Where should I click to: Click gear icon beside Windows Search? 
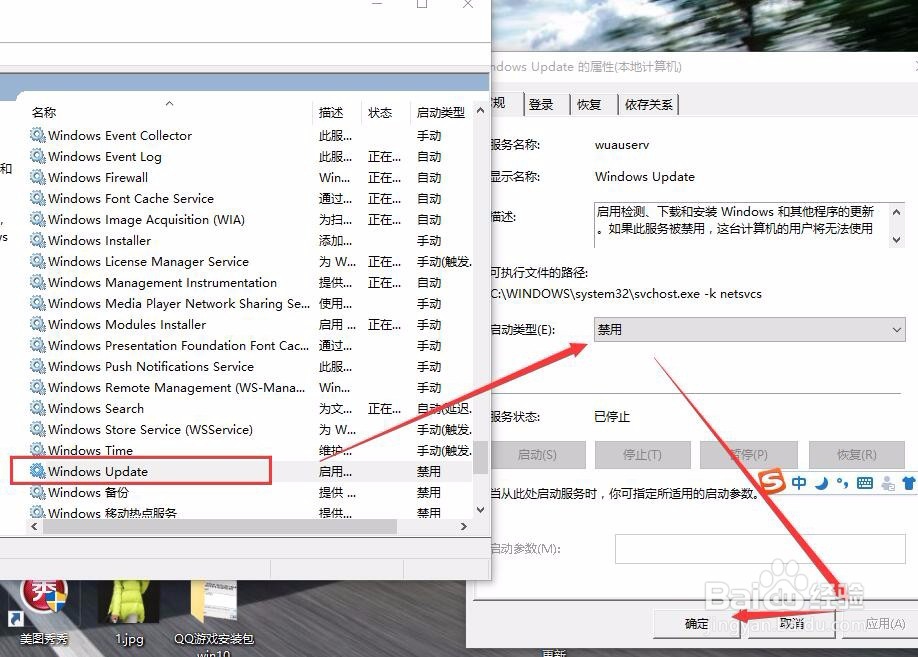coord(38,408)
